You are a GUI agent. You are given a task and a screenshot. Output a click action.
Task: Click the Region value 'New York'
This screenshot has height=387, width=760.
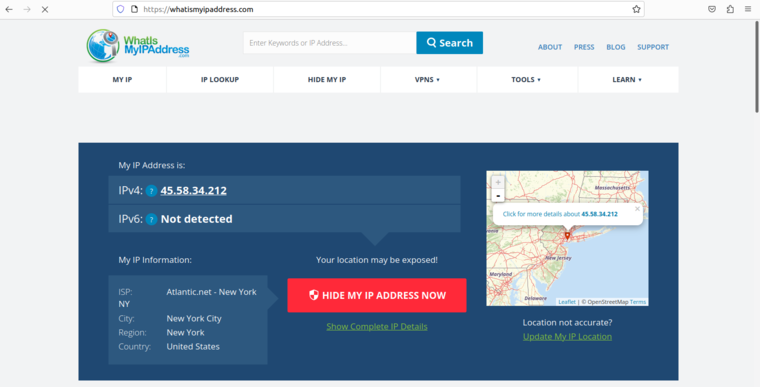(x=185, y=333)
